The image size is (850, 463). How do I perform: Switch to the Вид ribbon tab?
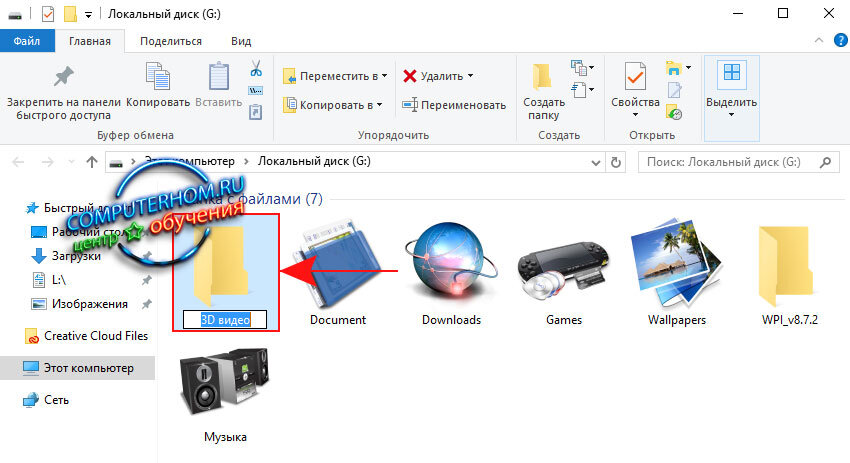coord(241,41)
